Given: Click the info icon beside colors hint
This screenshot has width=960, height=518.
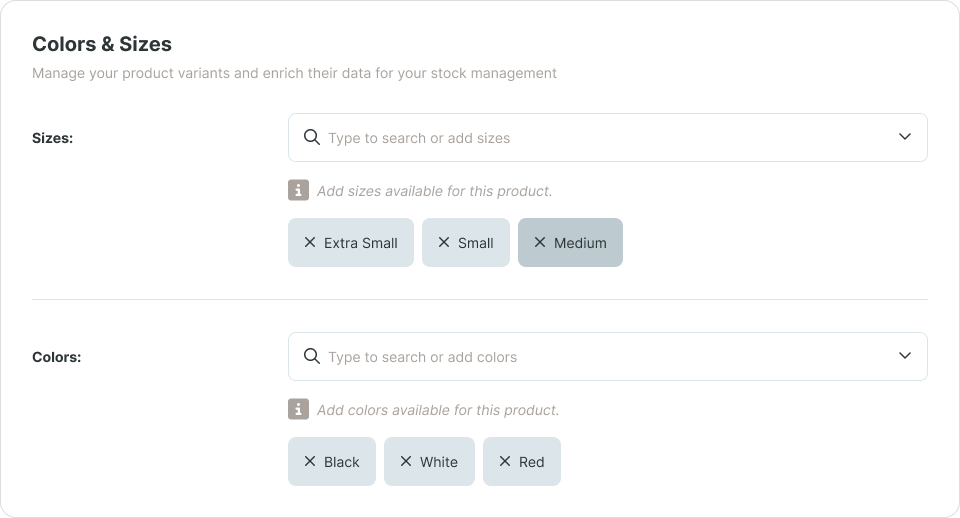Looking at the screenshot, I should click(x=298, y=409).
